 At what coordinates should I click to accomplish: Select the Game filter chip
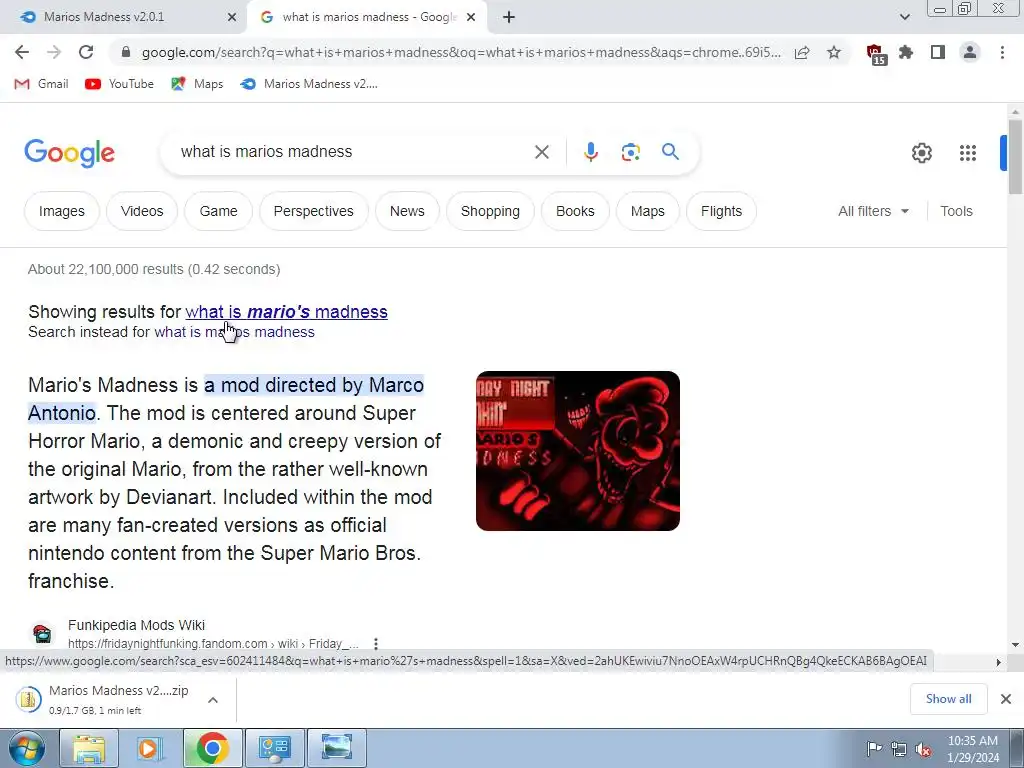(218, 211)
